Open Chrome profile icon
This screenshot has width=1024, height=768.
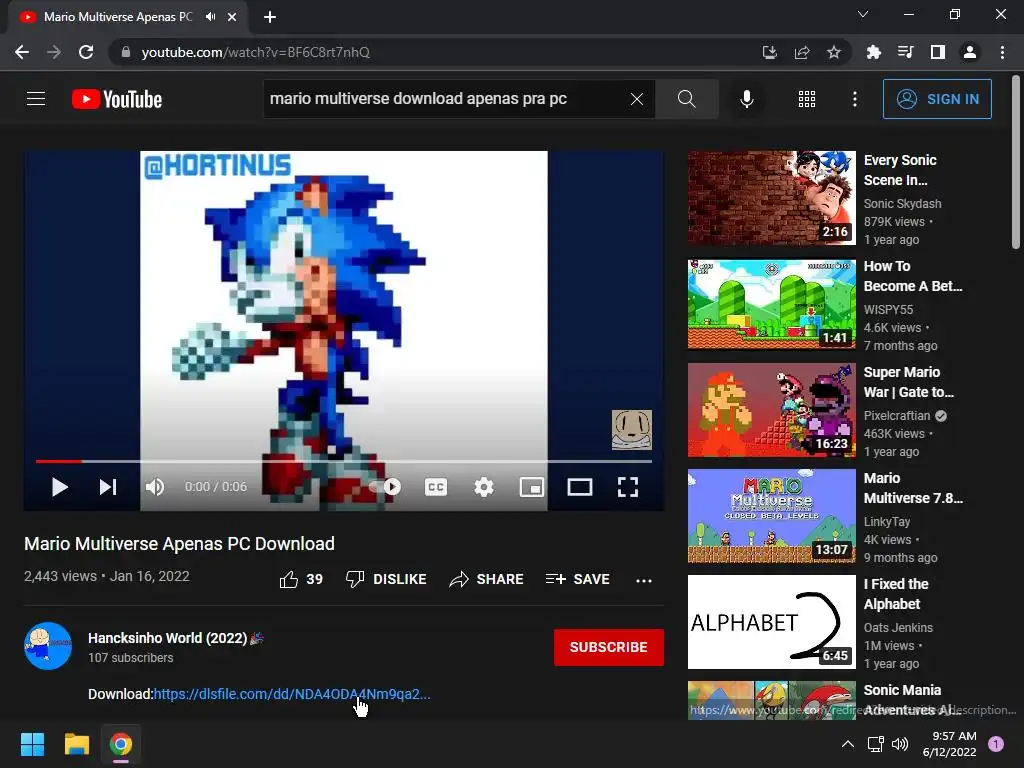[970, 52]
